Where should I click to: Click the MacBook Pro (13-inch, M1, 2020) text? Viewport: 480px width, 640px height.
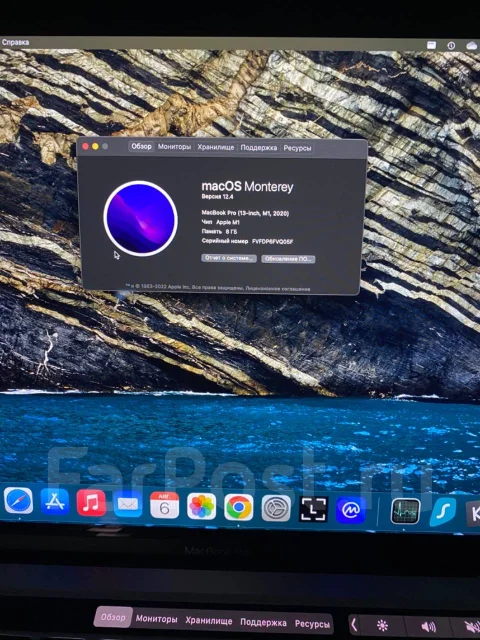[245, 213]
